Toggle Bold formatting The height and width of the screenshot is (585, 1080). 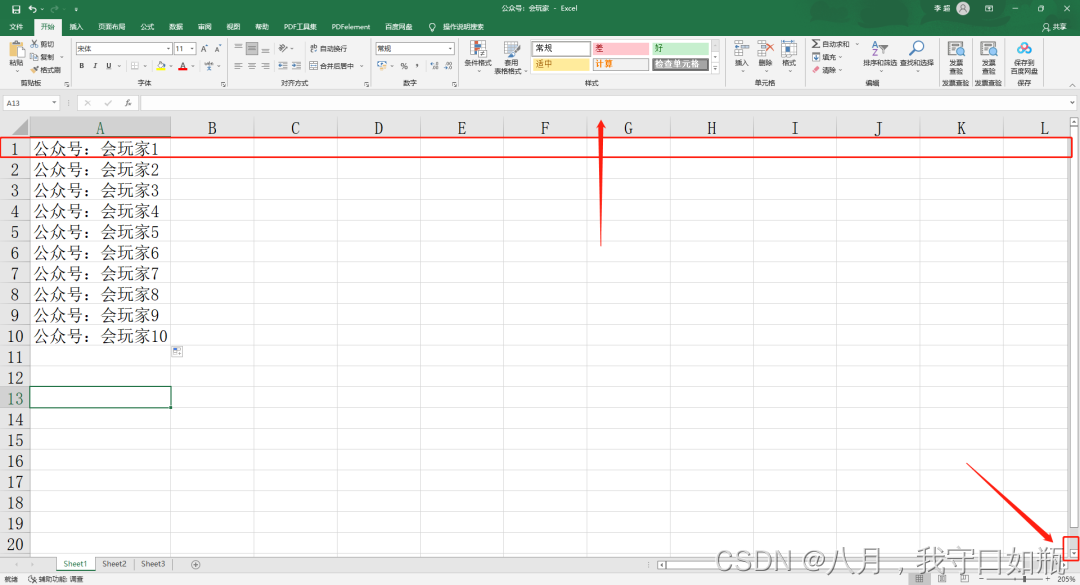click(81, 66)
